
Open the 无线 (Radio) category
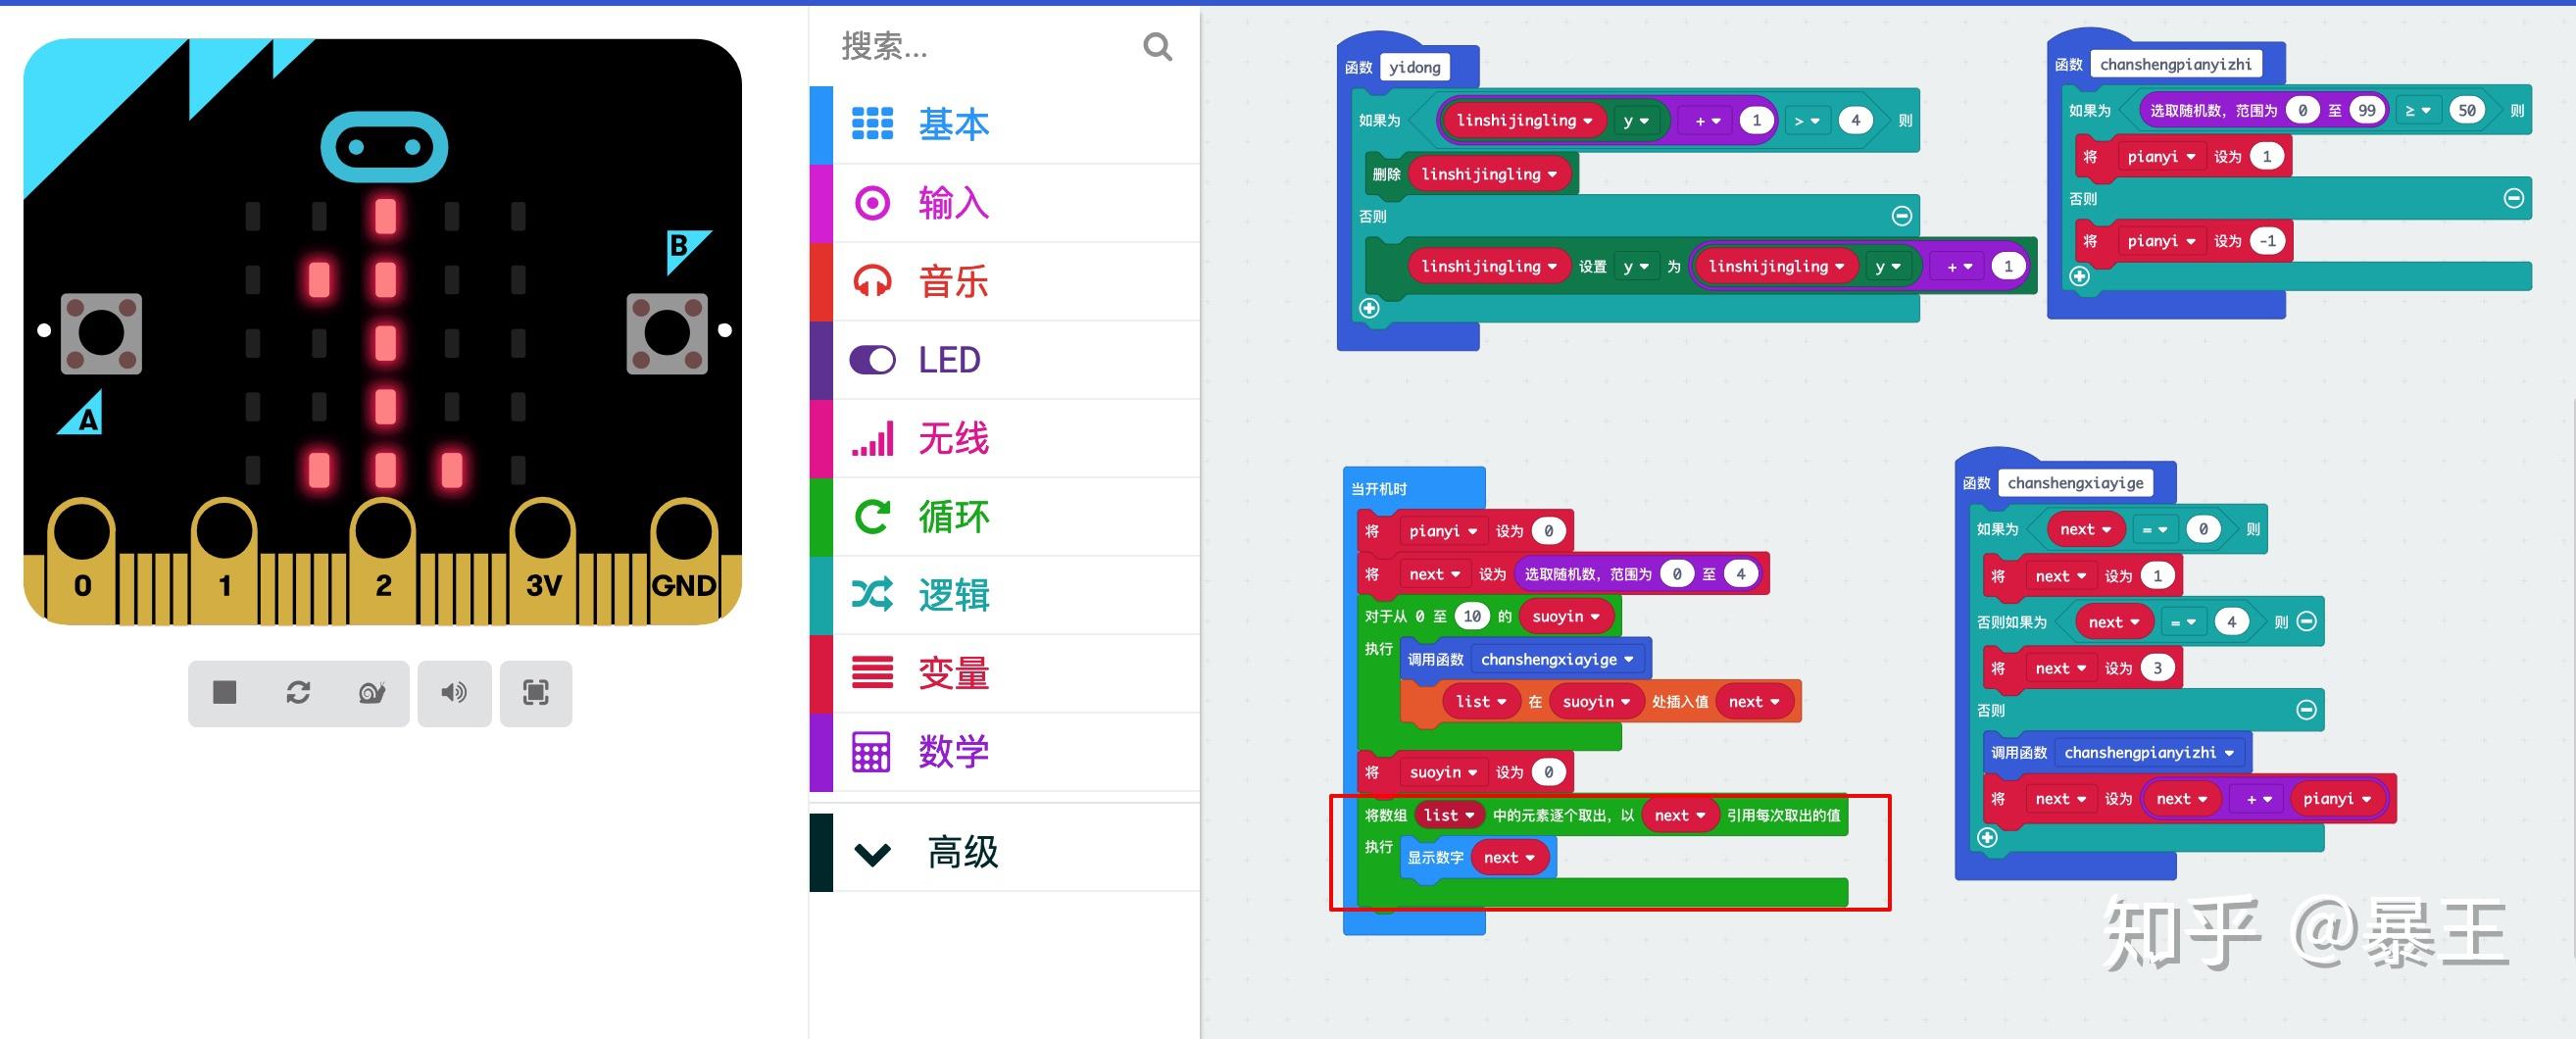tap(952, 438)
